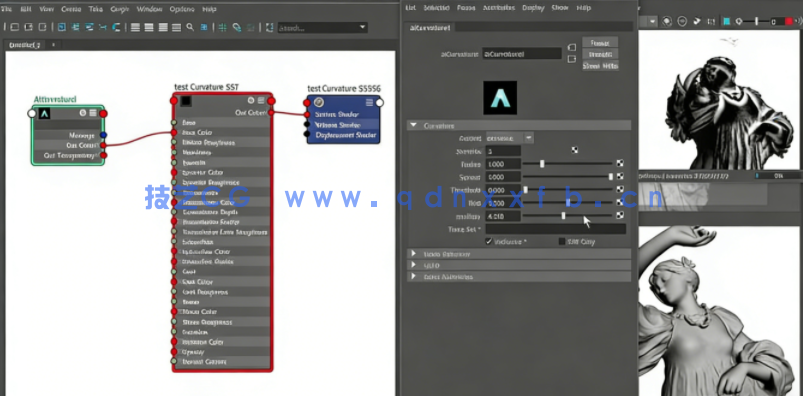Add a new graph tab with plus button
This screenshot has height=396, width=803.
click(53, 45)
